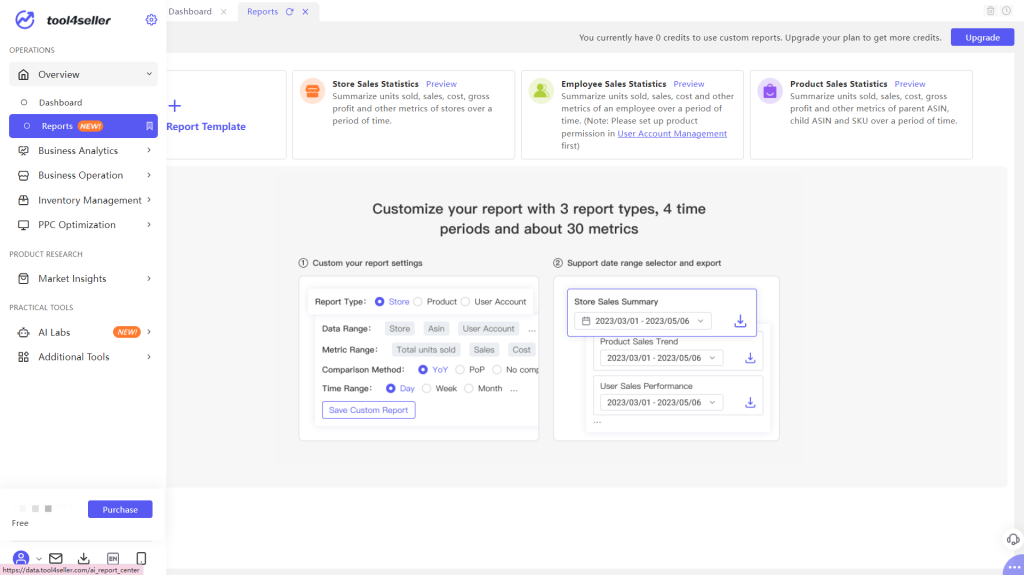Refresh the Reports tab
This screenshot has height=575, width=1024.
coord(289,12)
